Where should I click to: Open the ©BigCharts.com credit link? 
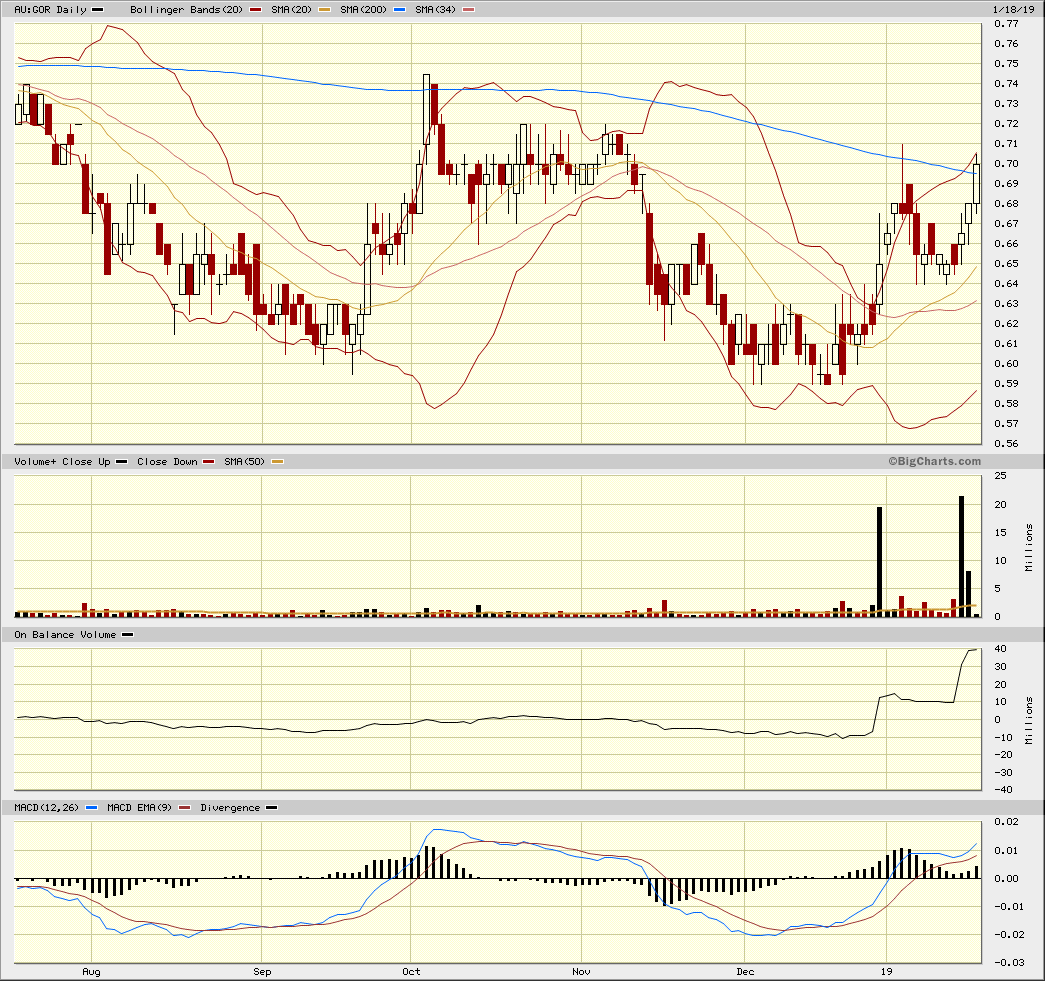coord(934,461)
